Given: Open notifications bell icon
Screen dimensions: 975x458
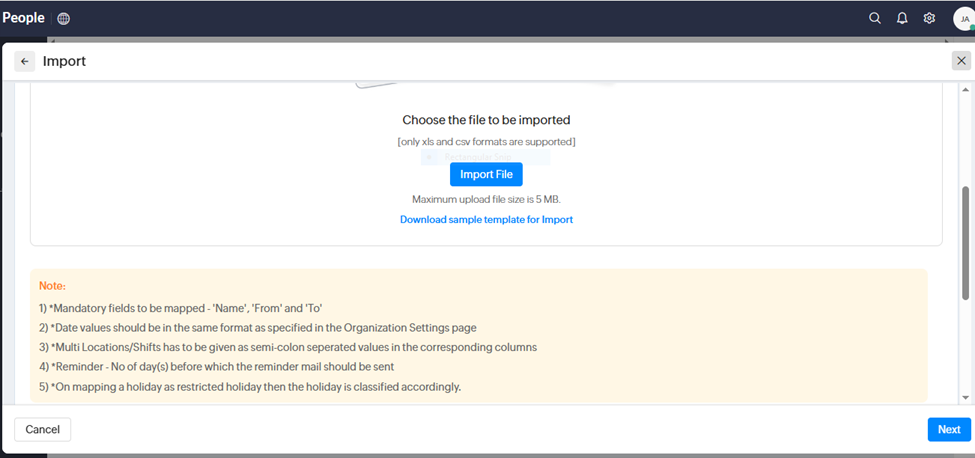Looking at the screenshot, I should [x=902, y=18].
